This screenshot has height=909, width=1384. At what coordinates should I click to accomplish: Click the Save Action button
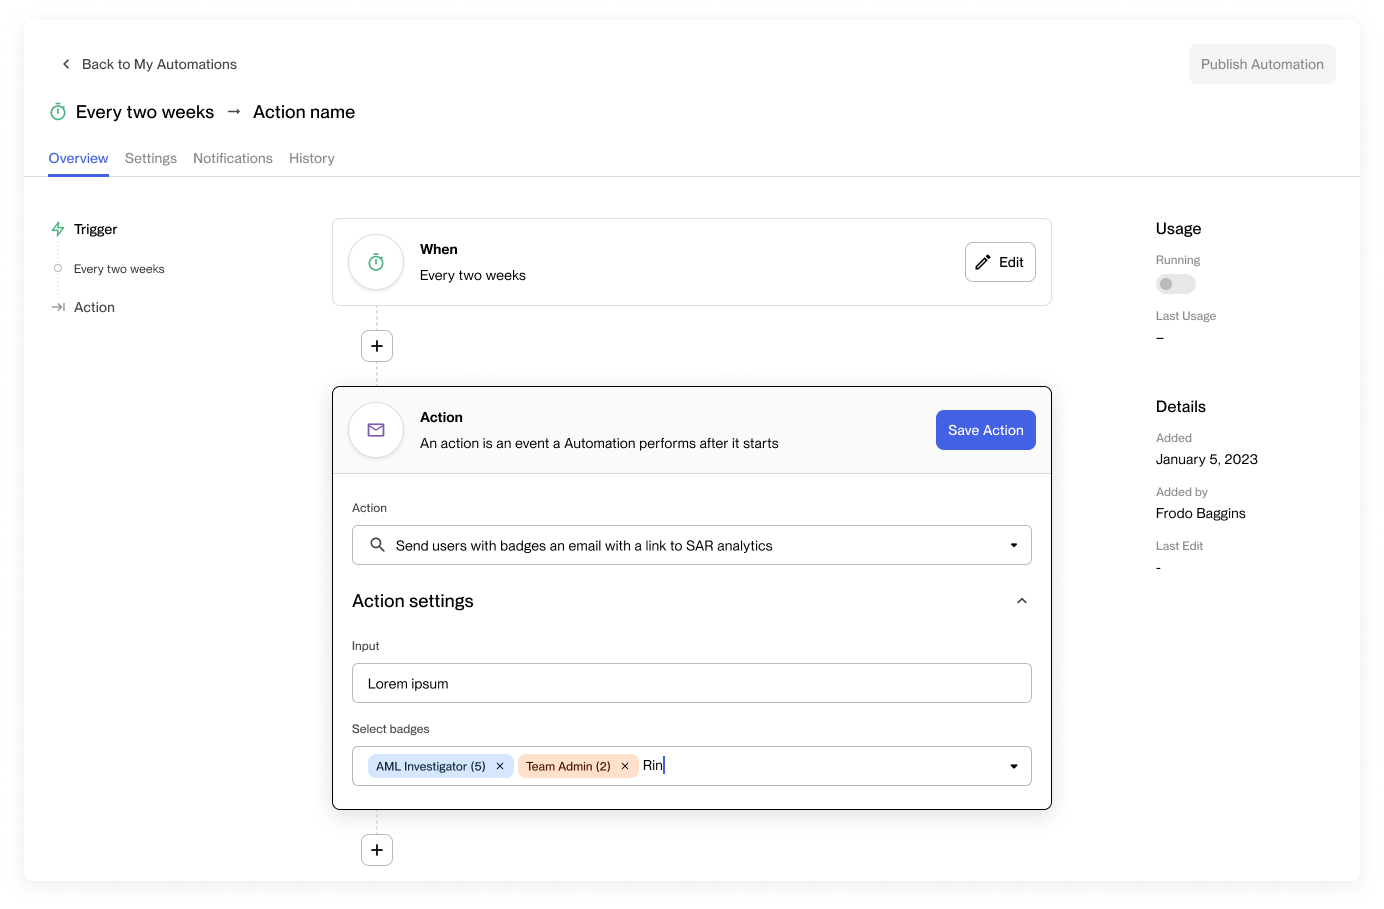pyautogui.click(x=985, y=430)
